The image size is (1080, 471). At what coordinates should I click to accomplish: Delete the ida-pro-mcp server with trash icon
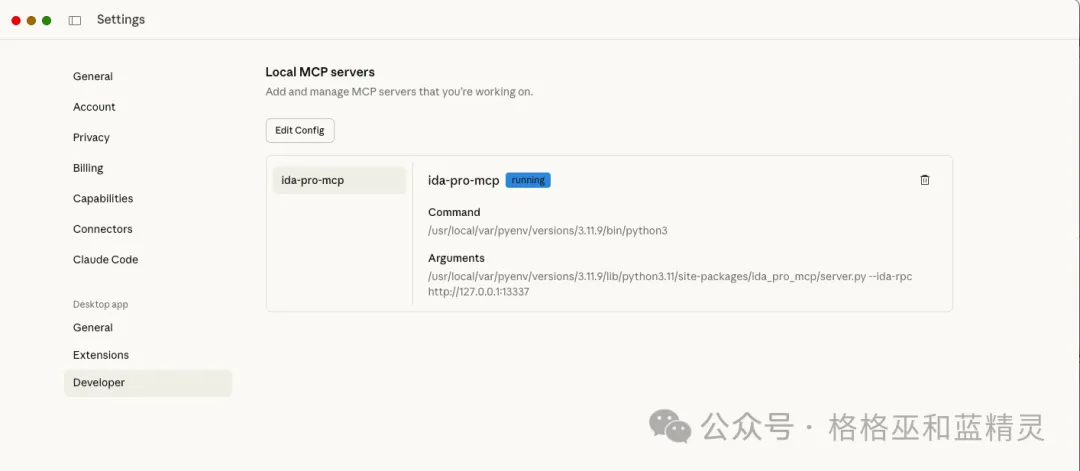[x=924, y=180]
